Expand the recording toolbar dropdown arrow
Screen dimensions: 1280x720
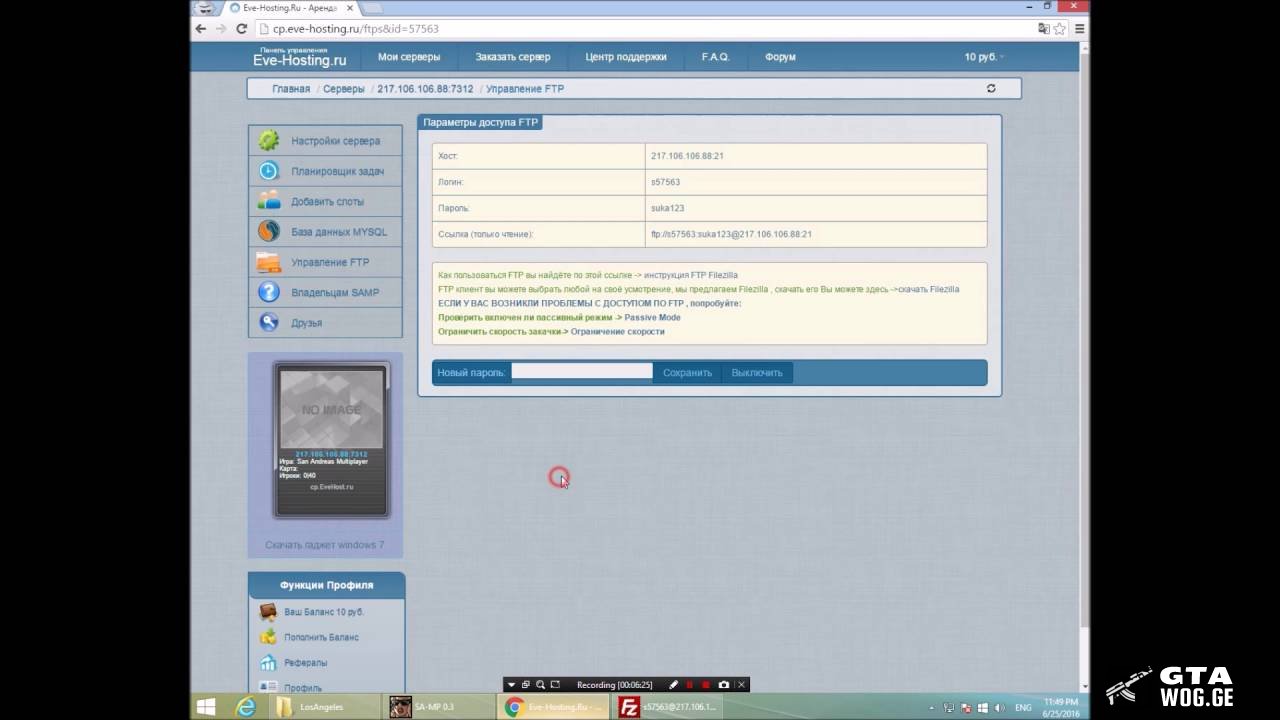[x=511, y=685]
